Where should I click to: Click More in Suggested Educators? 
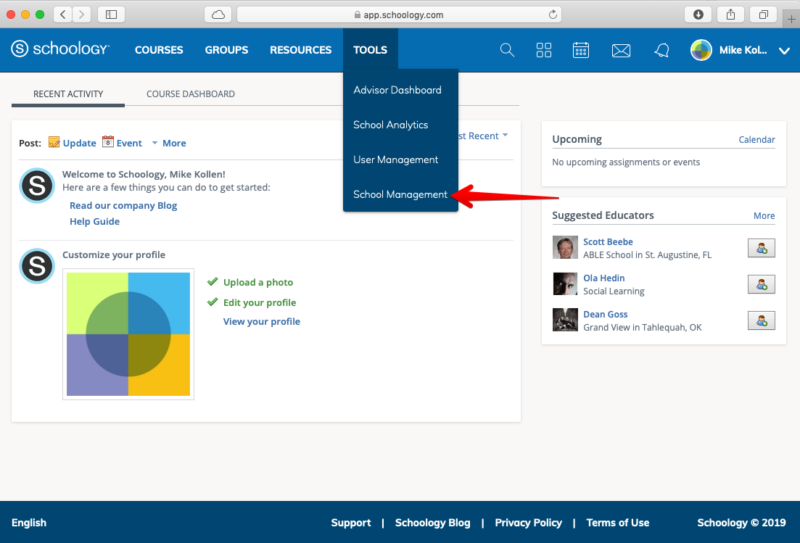coord(764,216)
